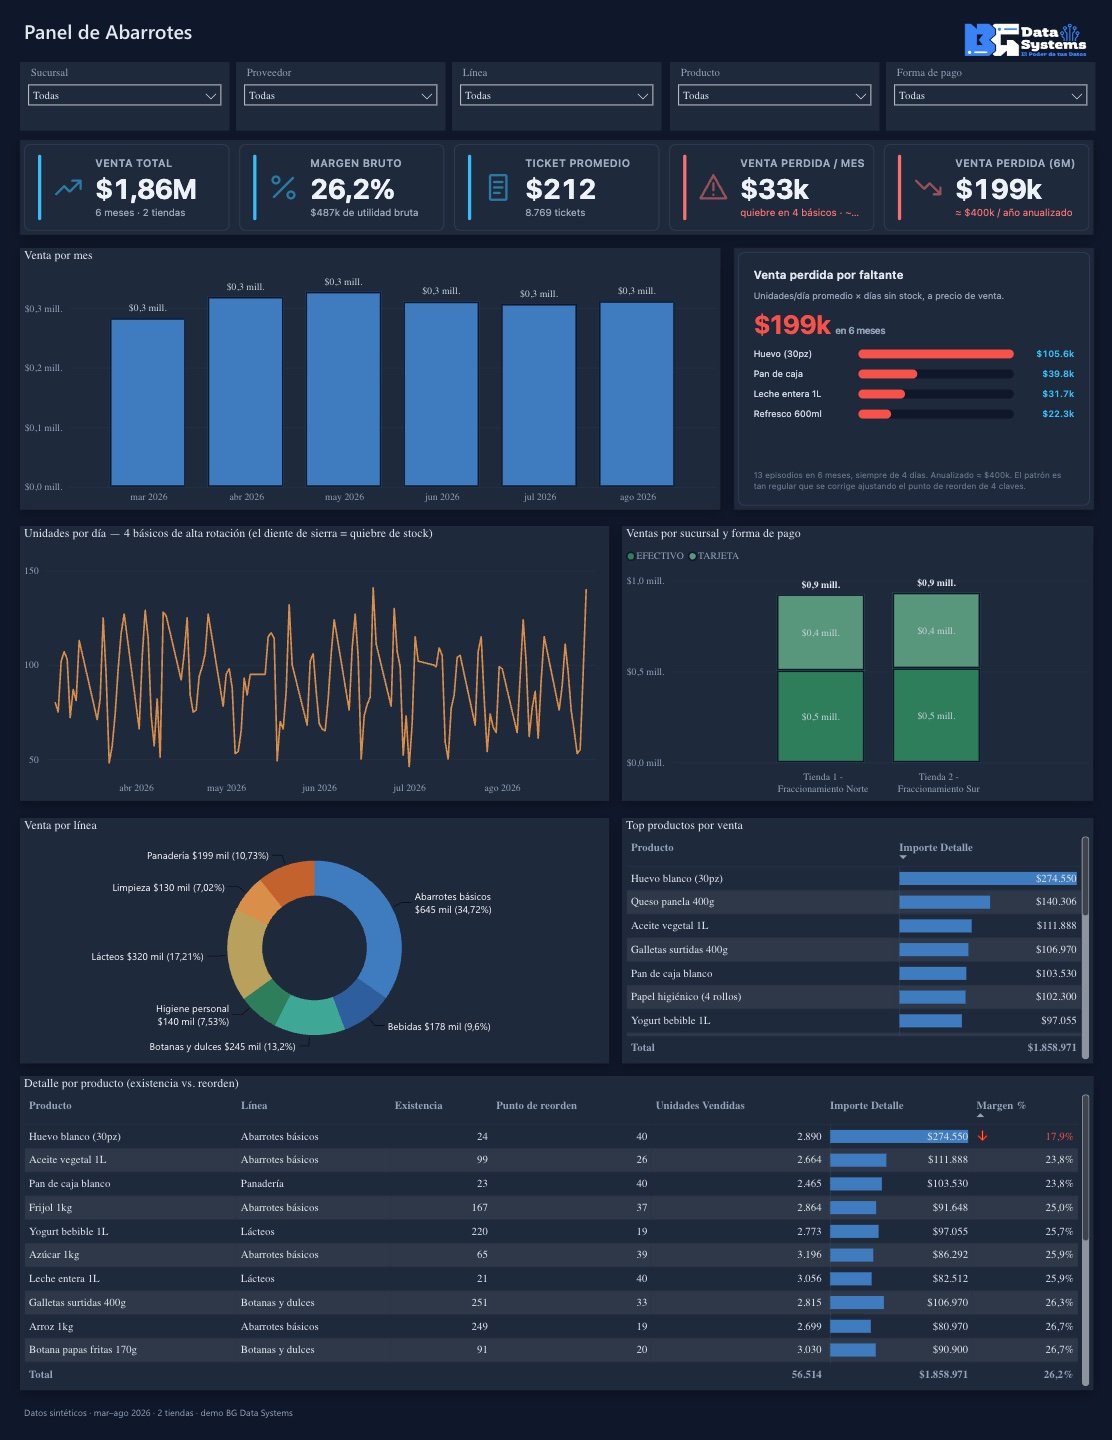Click the red down arrow in Huevo blanco row
The width and height of the screenshot is (1112, 1440).
tap(983, 1136)
